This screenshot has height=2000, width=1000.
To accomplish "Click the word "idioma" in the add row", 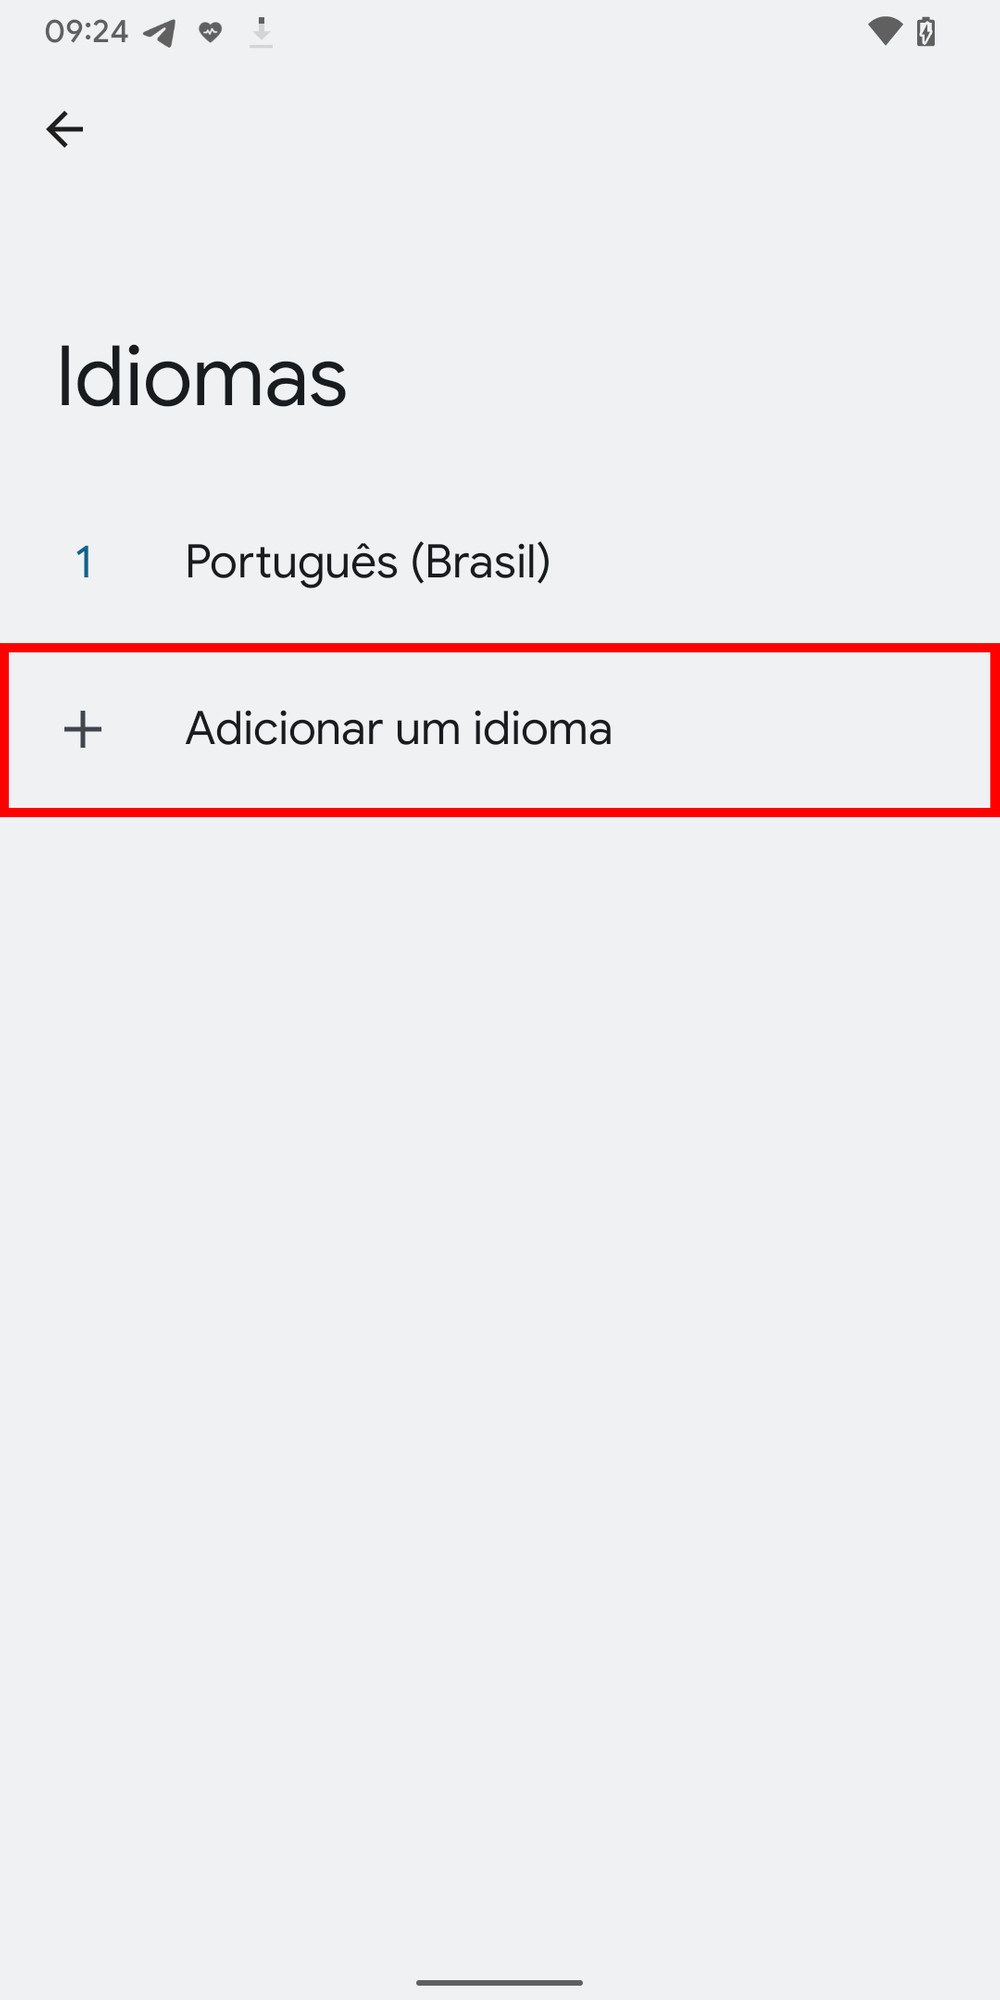I will pyautogui.click(x=542, y=729).
